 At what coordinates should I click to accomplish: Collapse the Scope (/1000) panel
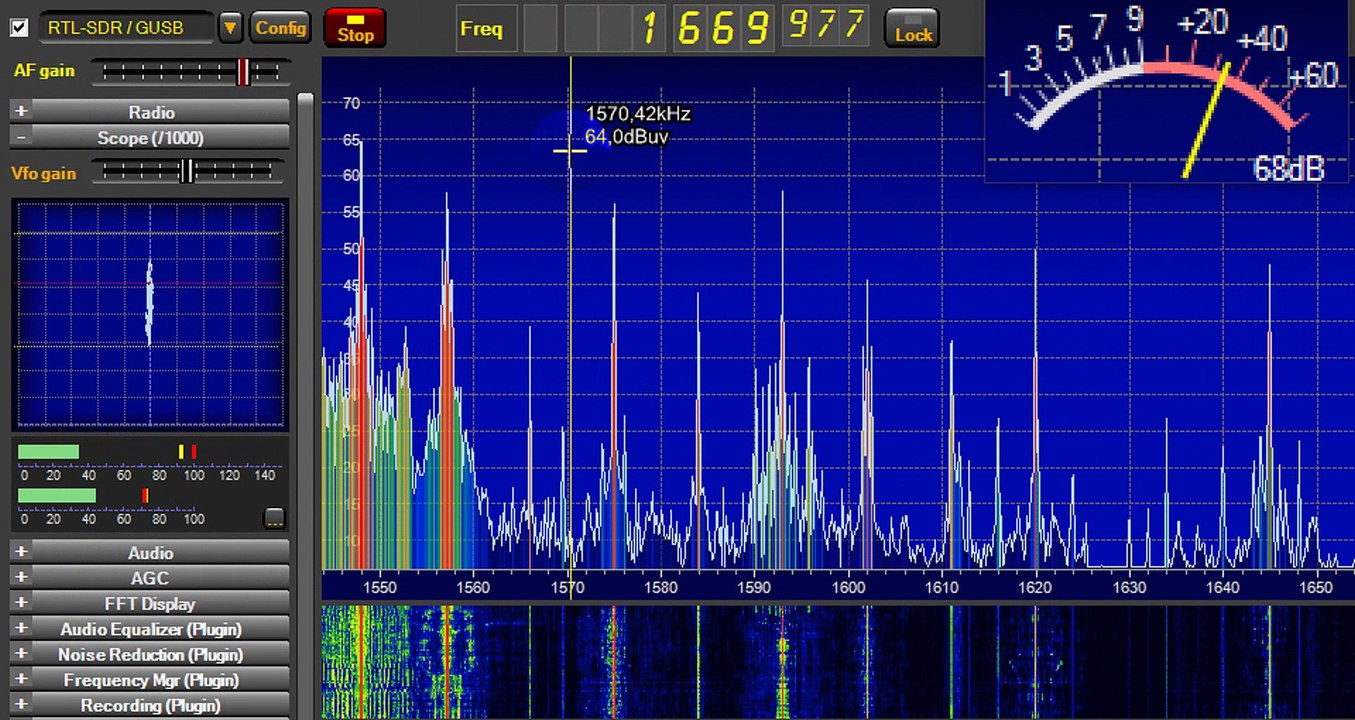(150, 138)
